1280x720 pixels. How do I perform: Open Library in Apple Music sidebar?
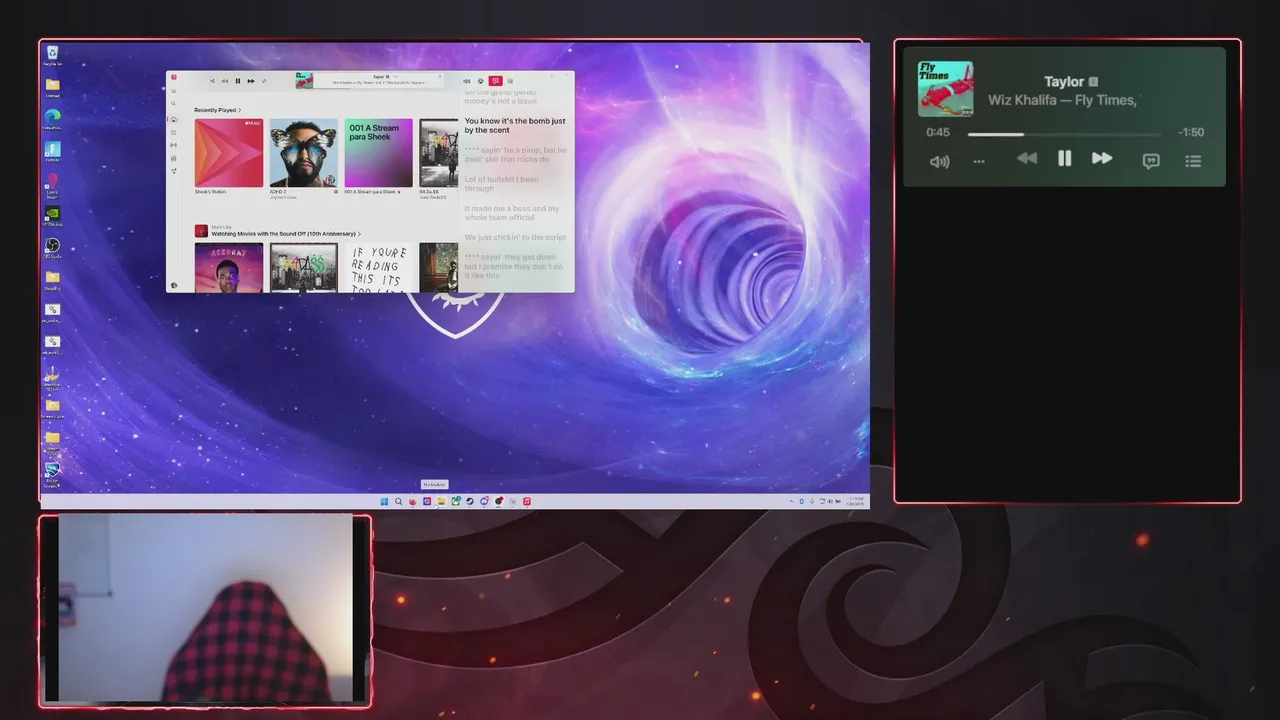[x=173, y=158]
